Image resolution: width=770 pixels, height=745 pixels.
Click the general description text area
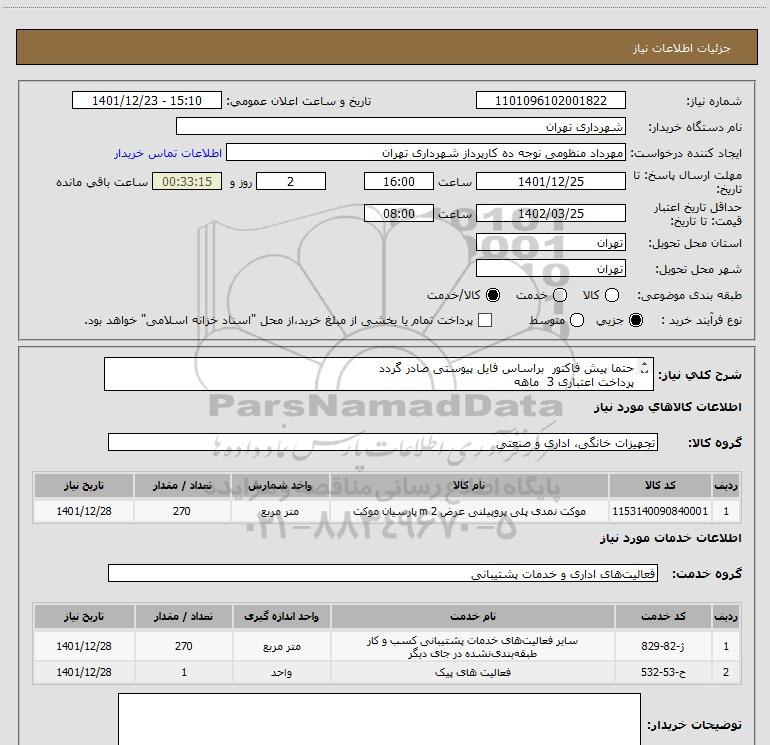point(379,375)
